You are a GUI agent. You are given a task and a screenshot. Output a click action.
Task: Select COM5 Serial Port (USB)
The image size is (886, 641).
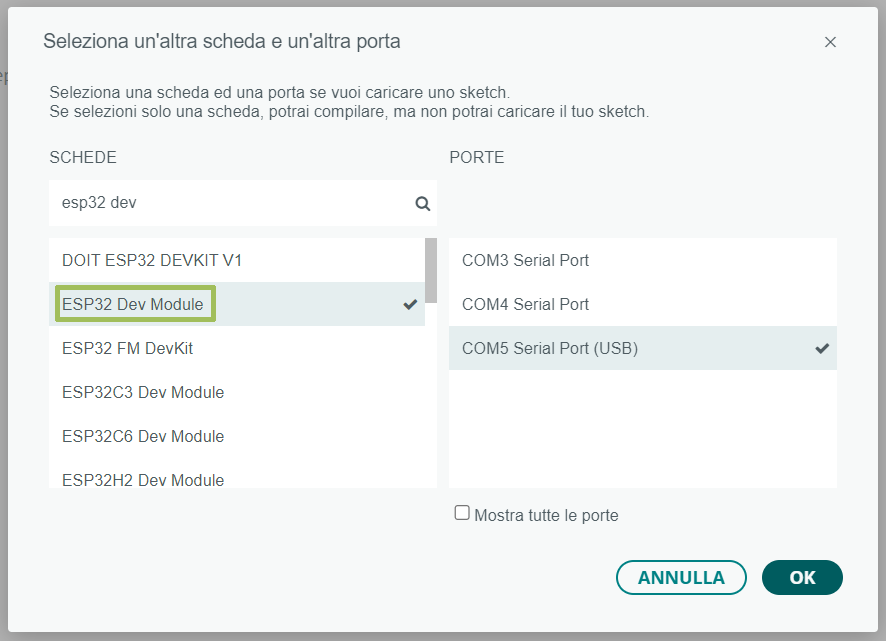(642, 348)
